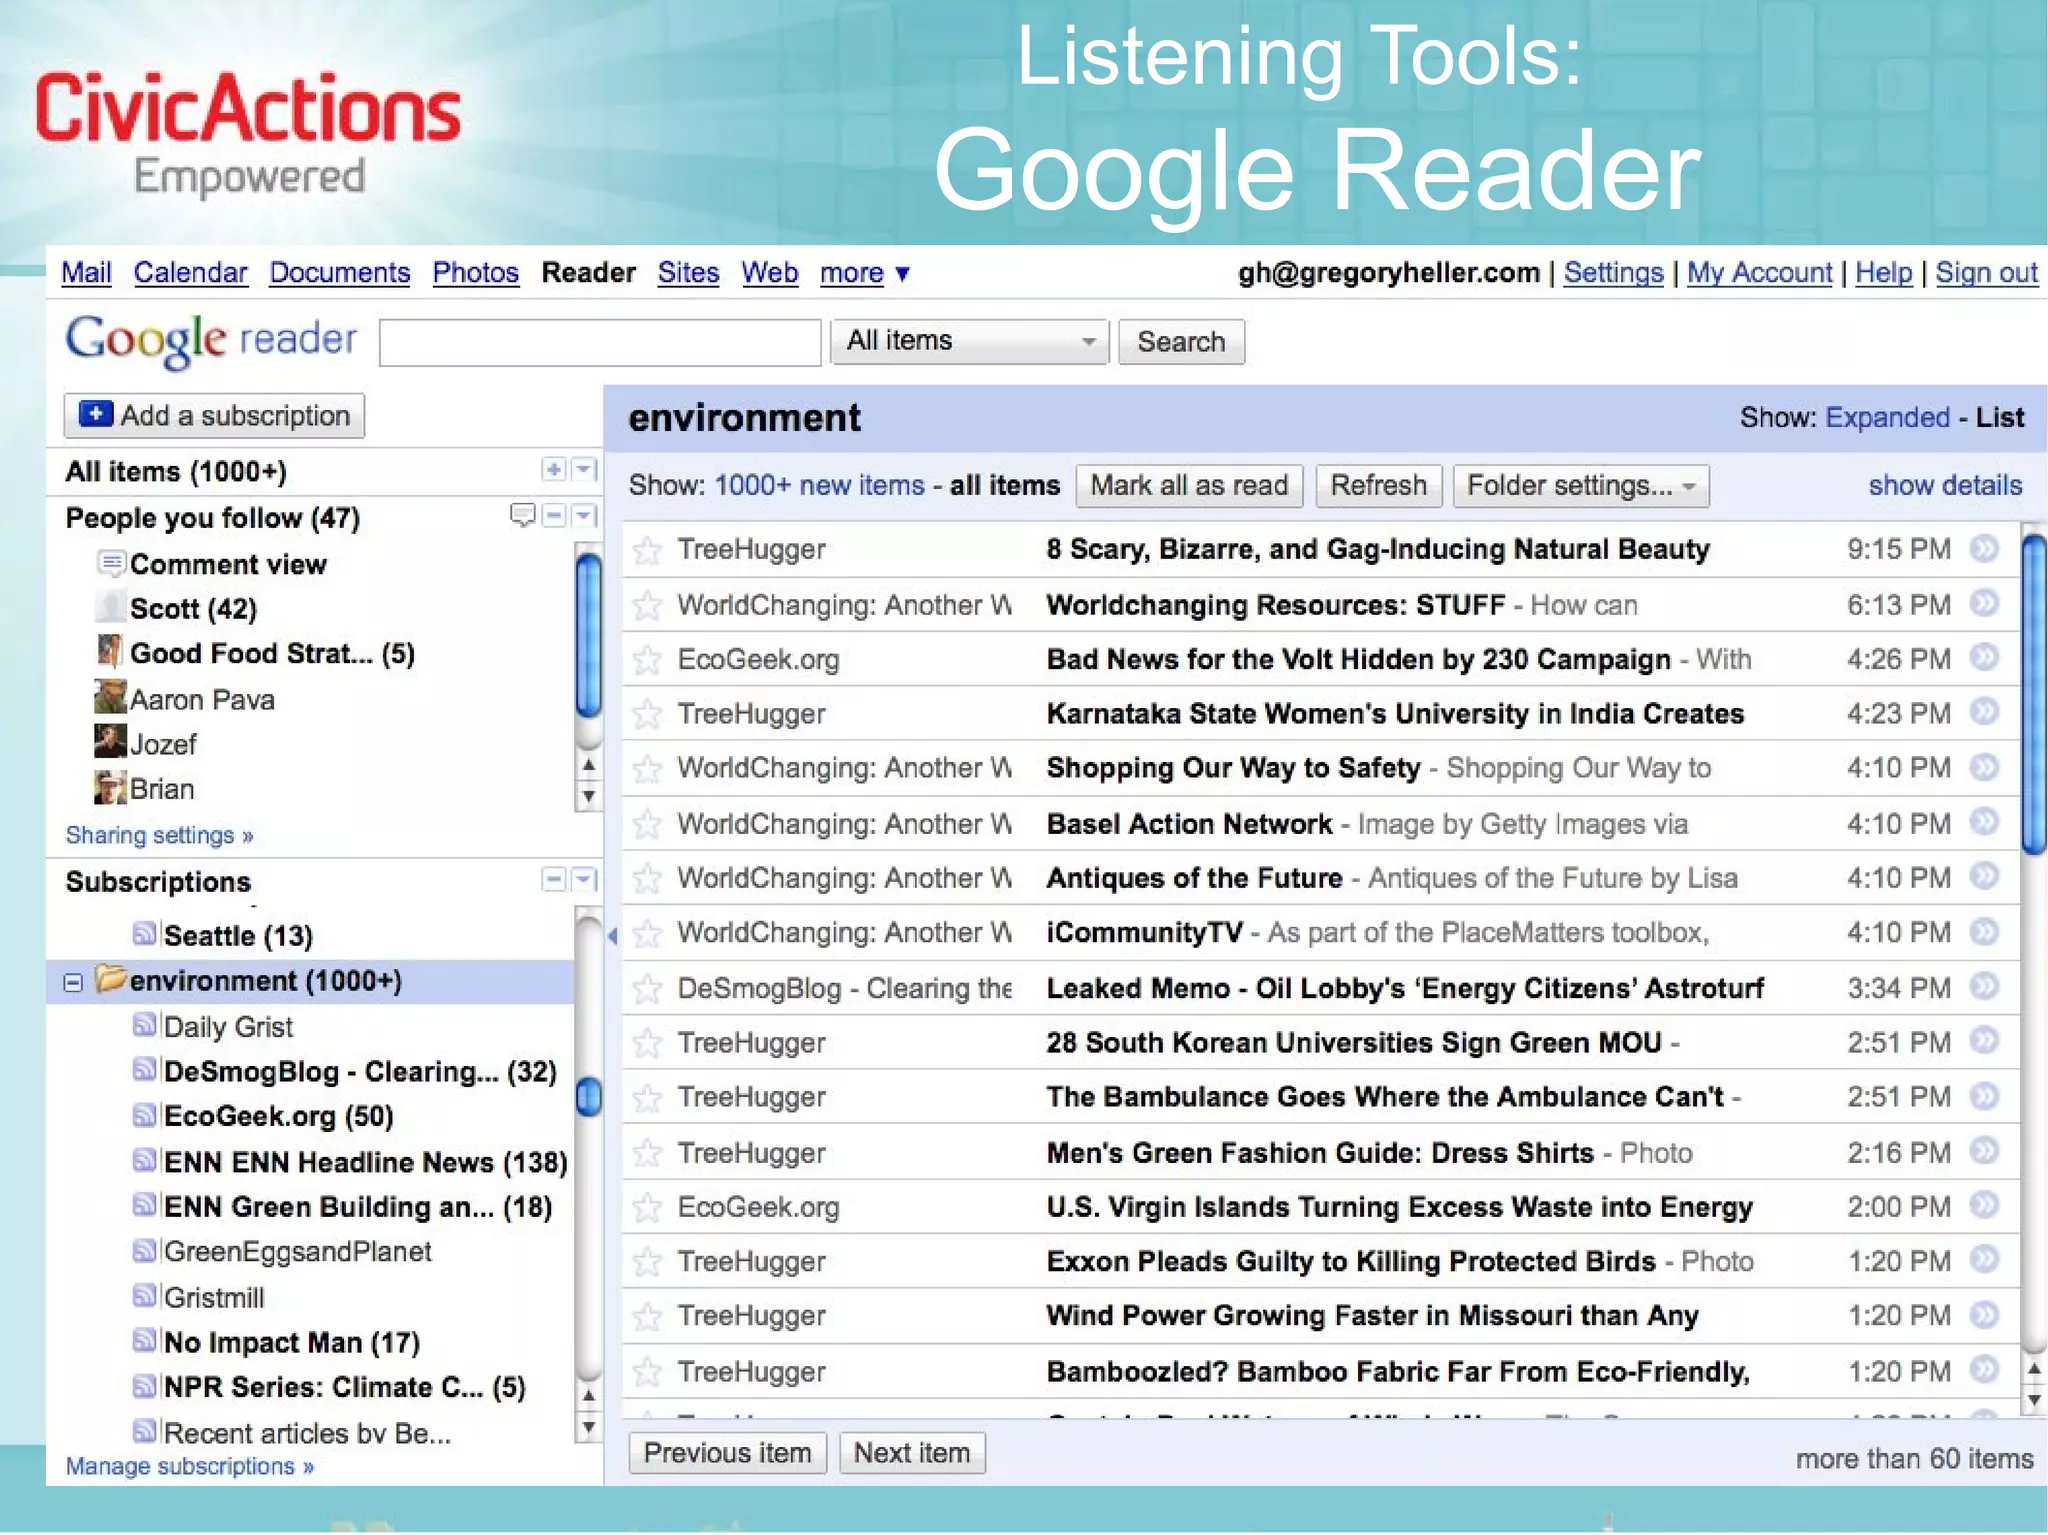Click Aaron Pava's avatar
The image size is (2048, 1535).
[110, 697]
